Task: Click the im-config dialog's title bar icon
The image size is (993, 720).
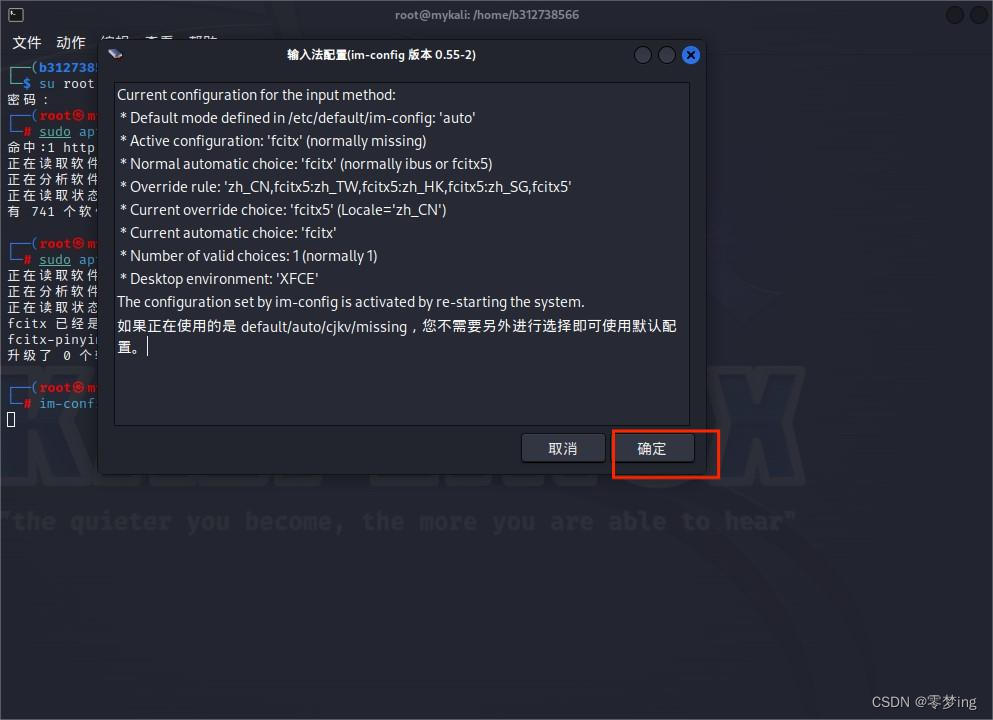Action: coord(115,54)
